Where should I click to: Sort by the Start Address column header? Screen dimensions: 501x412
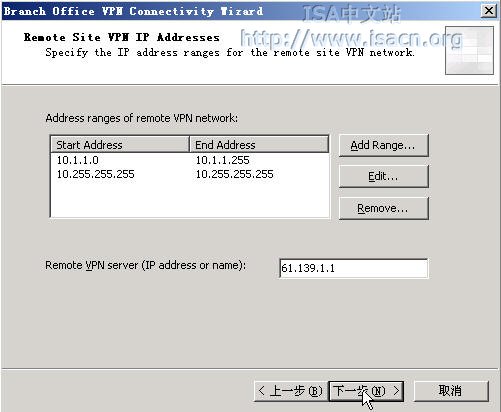click(x=120, y=145)
